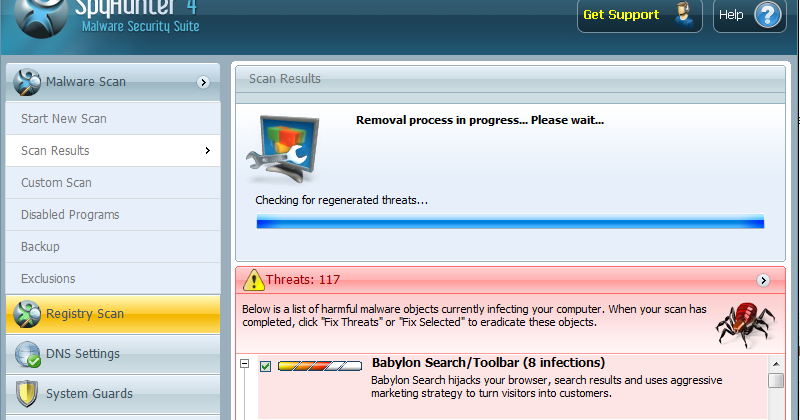This screenshot has width=800, height=420.
Task: Open Start New Scan
Action: coord(113,118)
